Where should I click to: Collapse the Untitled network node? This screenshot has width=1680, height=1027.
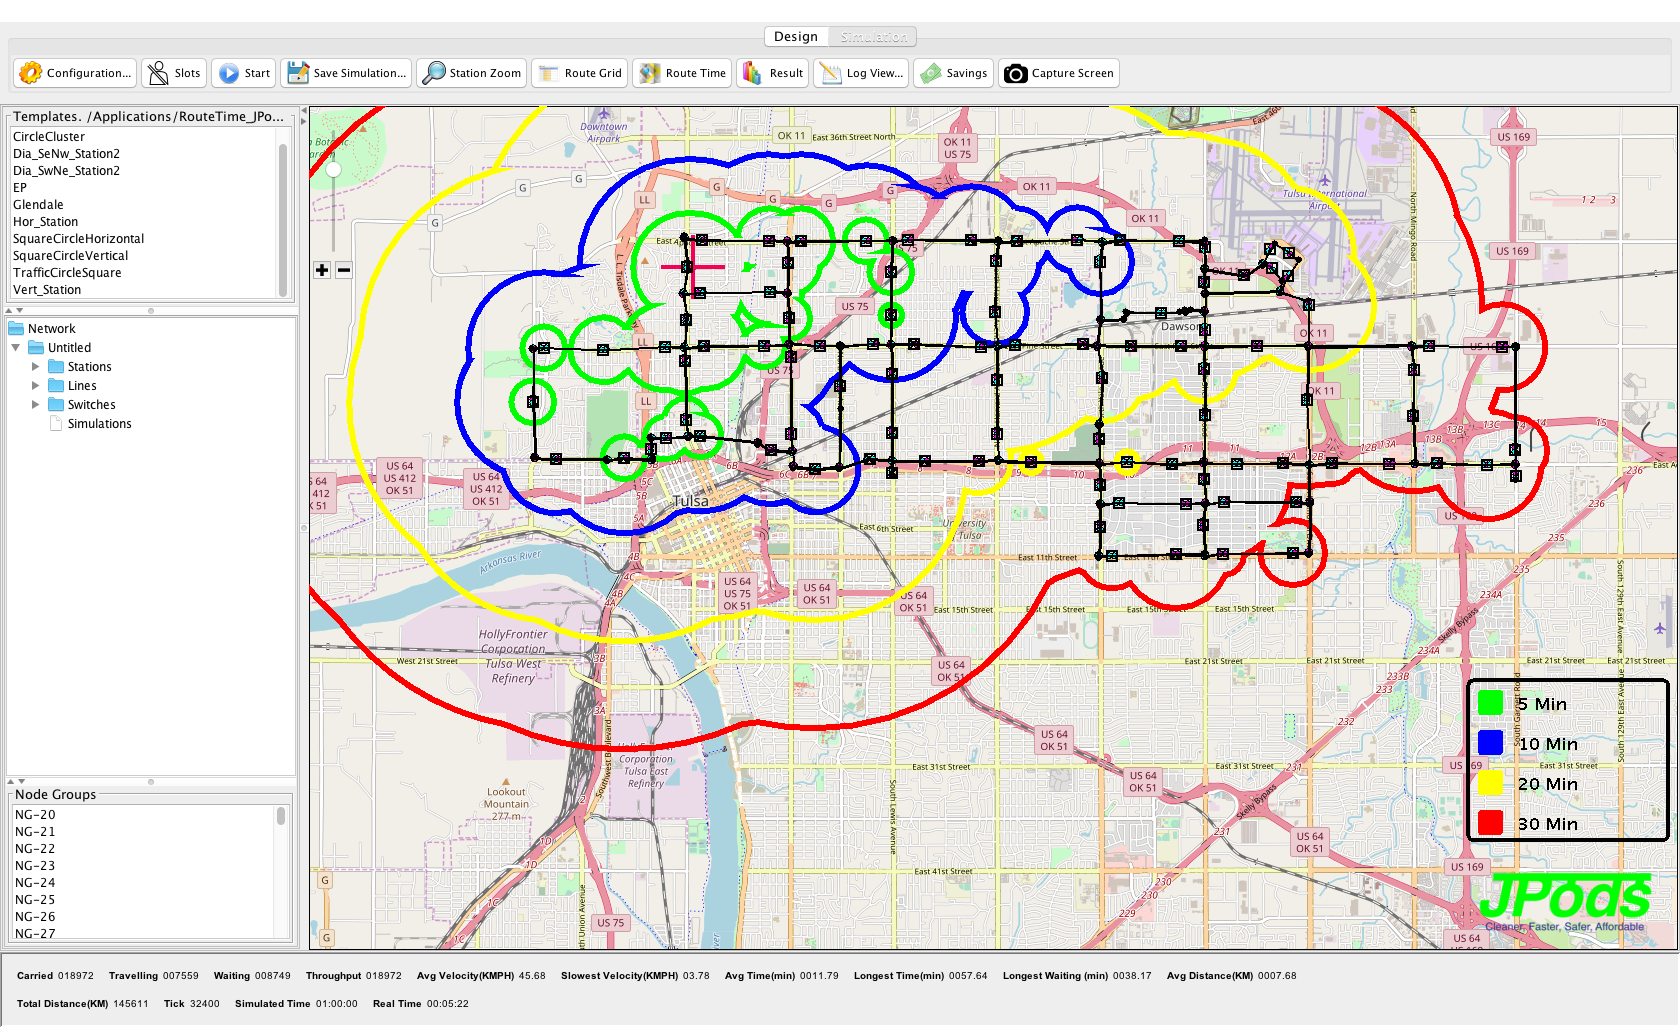click(16, 348)
